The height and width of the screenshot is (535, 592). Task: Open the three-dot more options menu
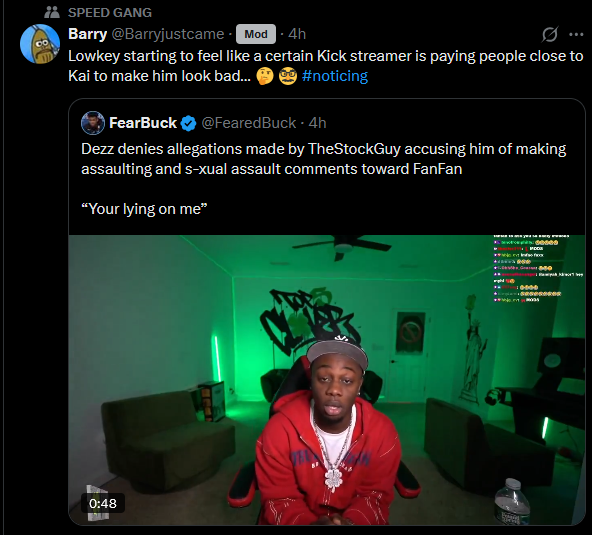pyautogui.click(x=576, y=34)
